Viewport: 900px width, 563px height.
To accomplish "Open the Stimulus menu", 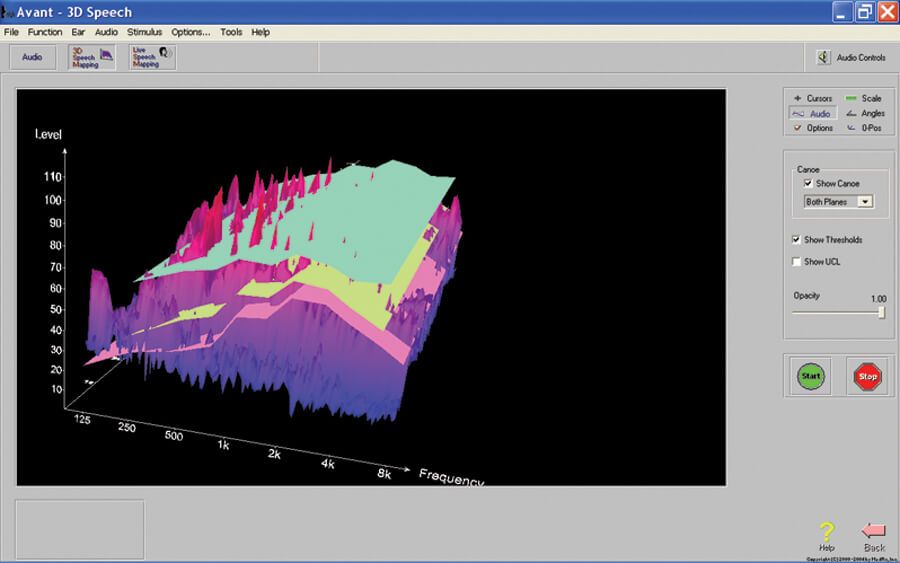I will 144,32.
